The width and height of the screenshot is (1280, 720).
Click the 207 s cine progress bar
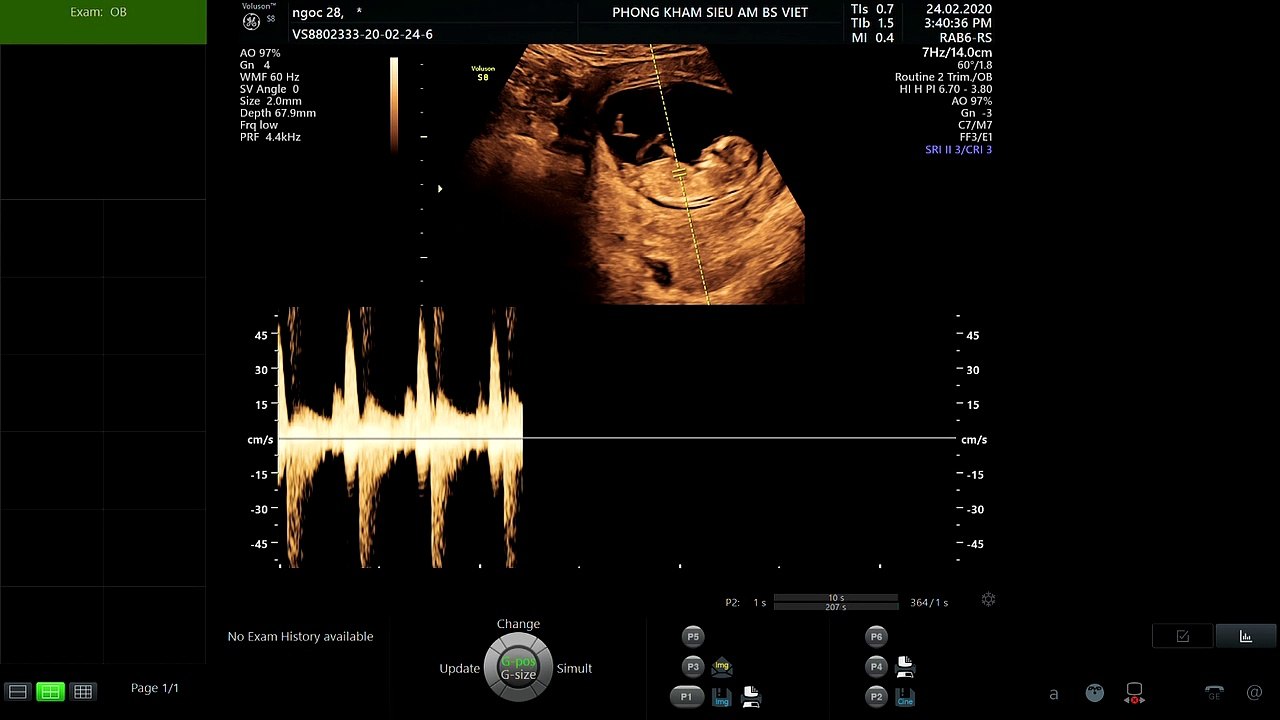point(836,607)
